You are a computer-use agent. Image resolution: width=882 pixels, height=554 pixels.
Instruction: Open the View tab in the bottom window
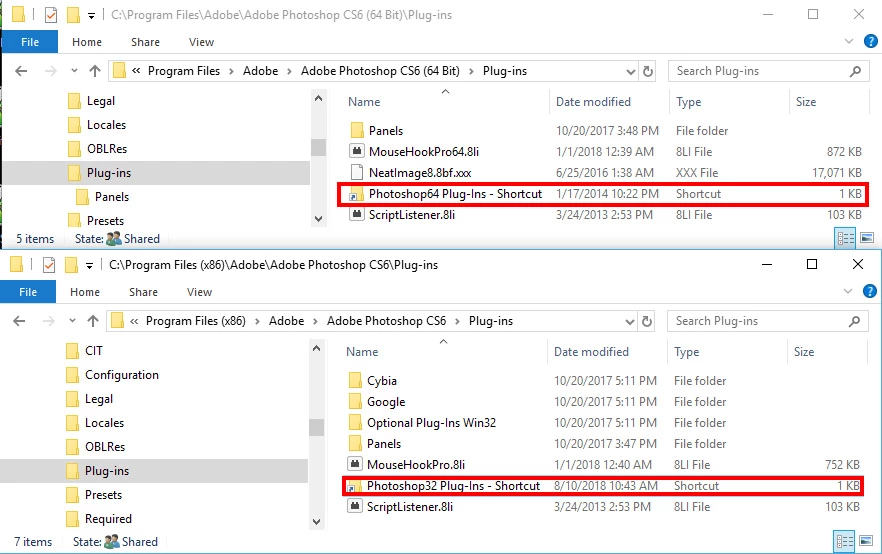[x=199, y=292]
